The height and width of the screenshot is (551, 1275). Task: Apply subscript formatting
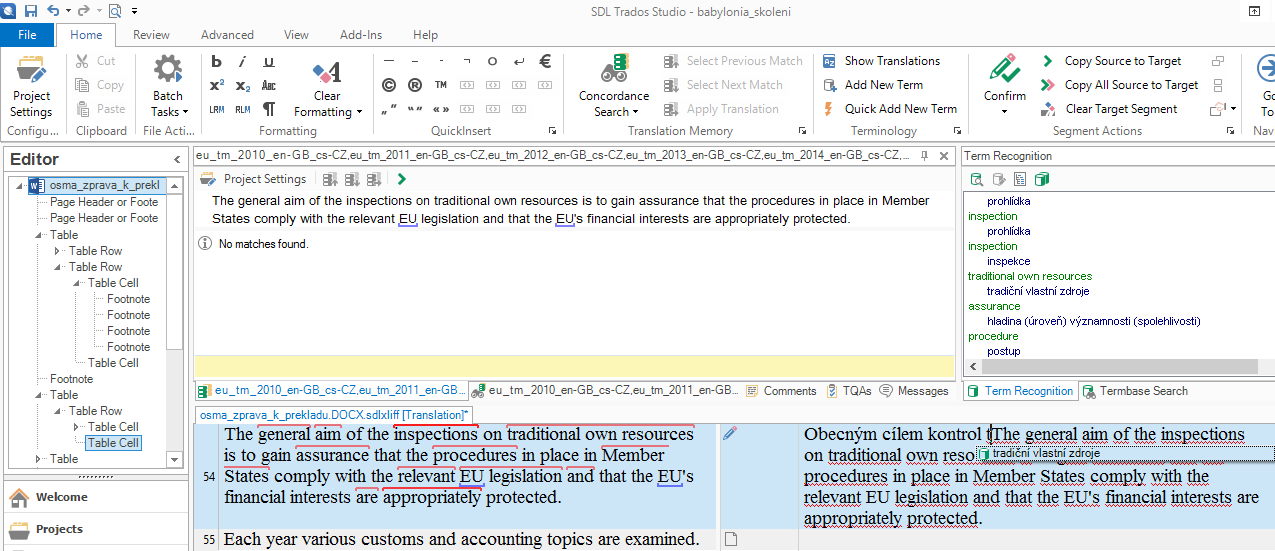click(242, 85)
